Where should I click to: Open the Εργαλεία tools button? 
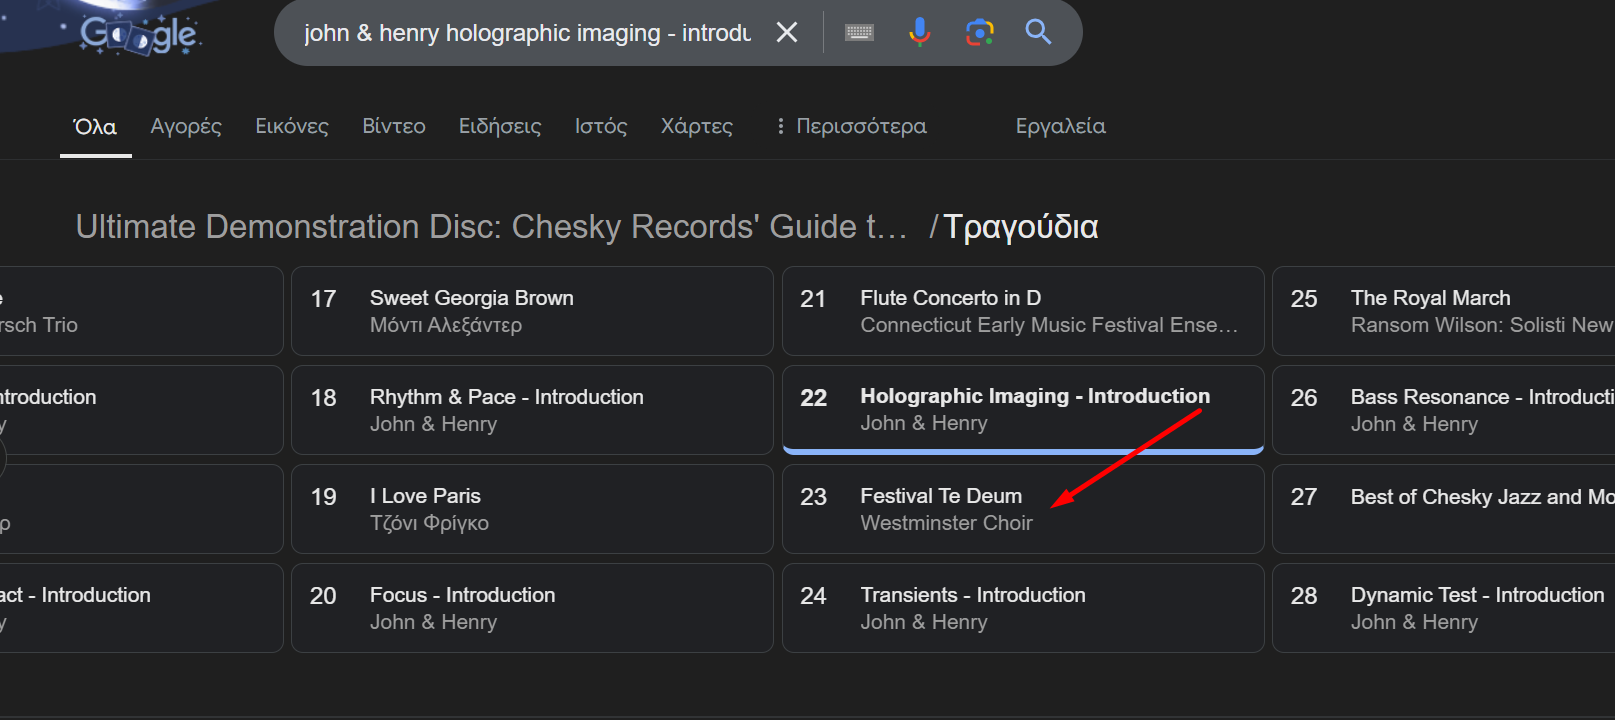point(1061,127)
